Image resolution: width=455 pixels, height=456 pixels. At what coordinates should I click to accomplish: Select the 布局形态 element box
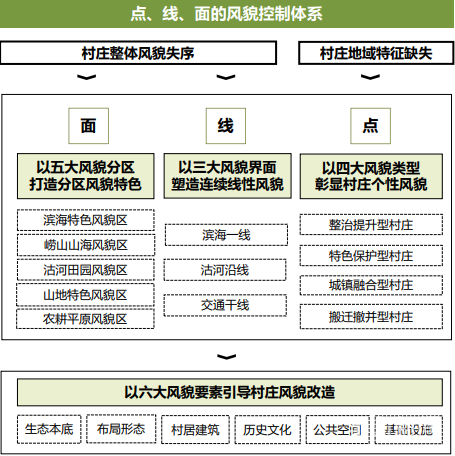click(x=121, y=429)
